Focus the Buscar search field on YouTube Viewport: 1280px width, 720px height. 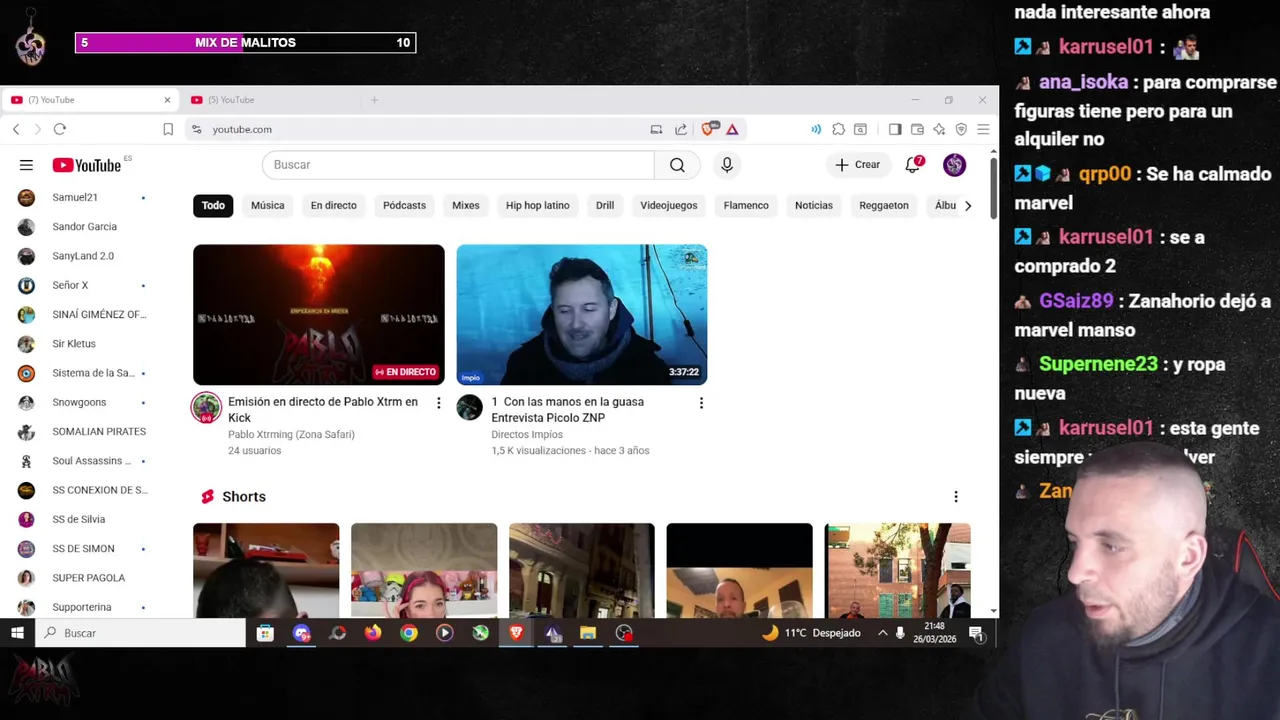point(458,165)
